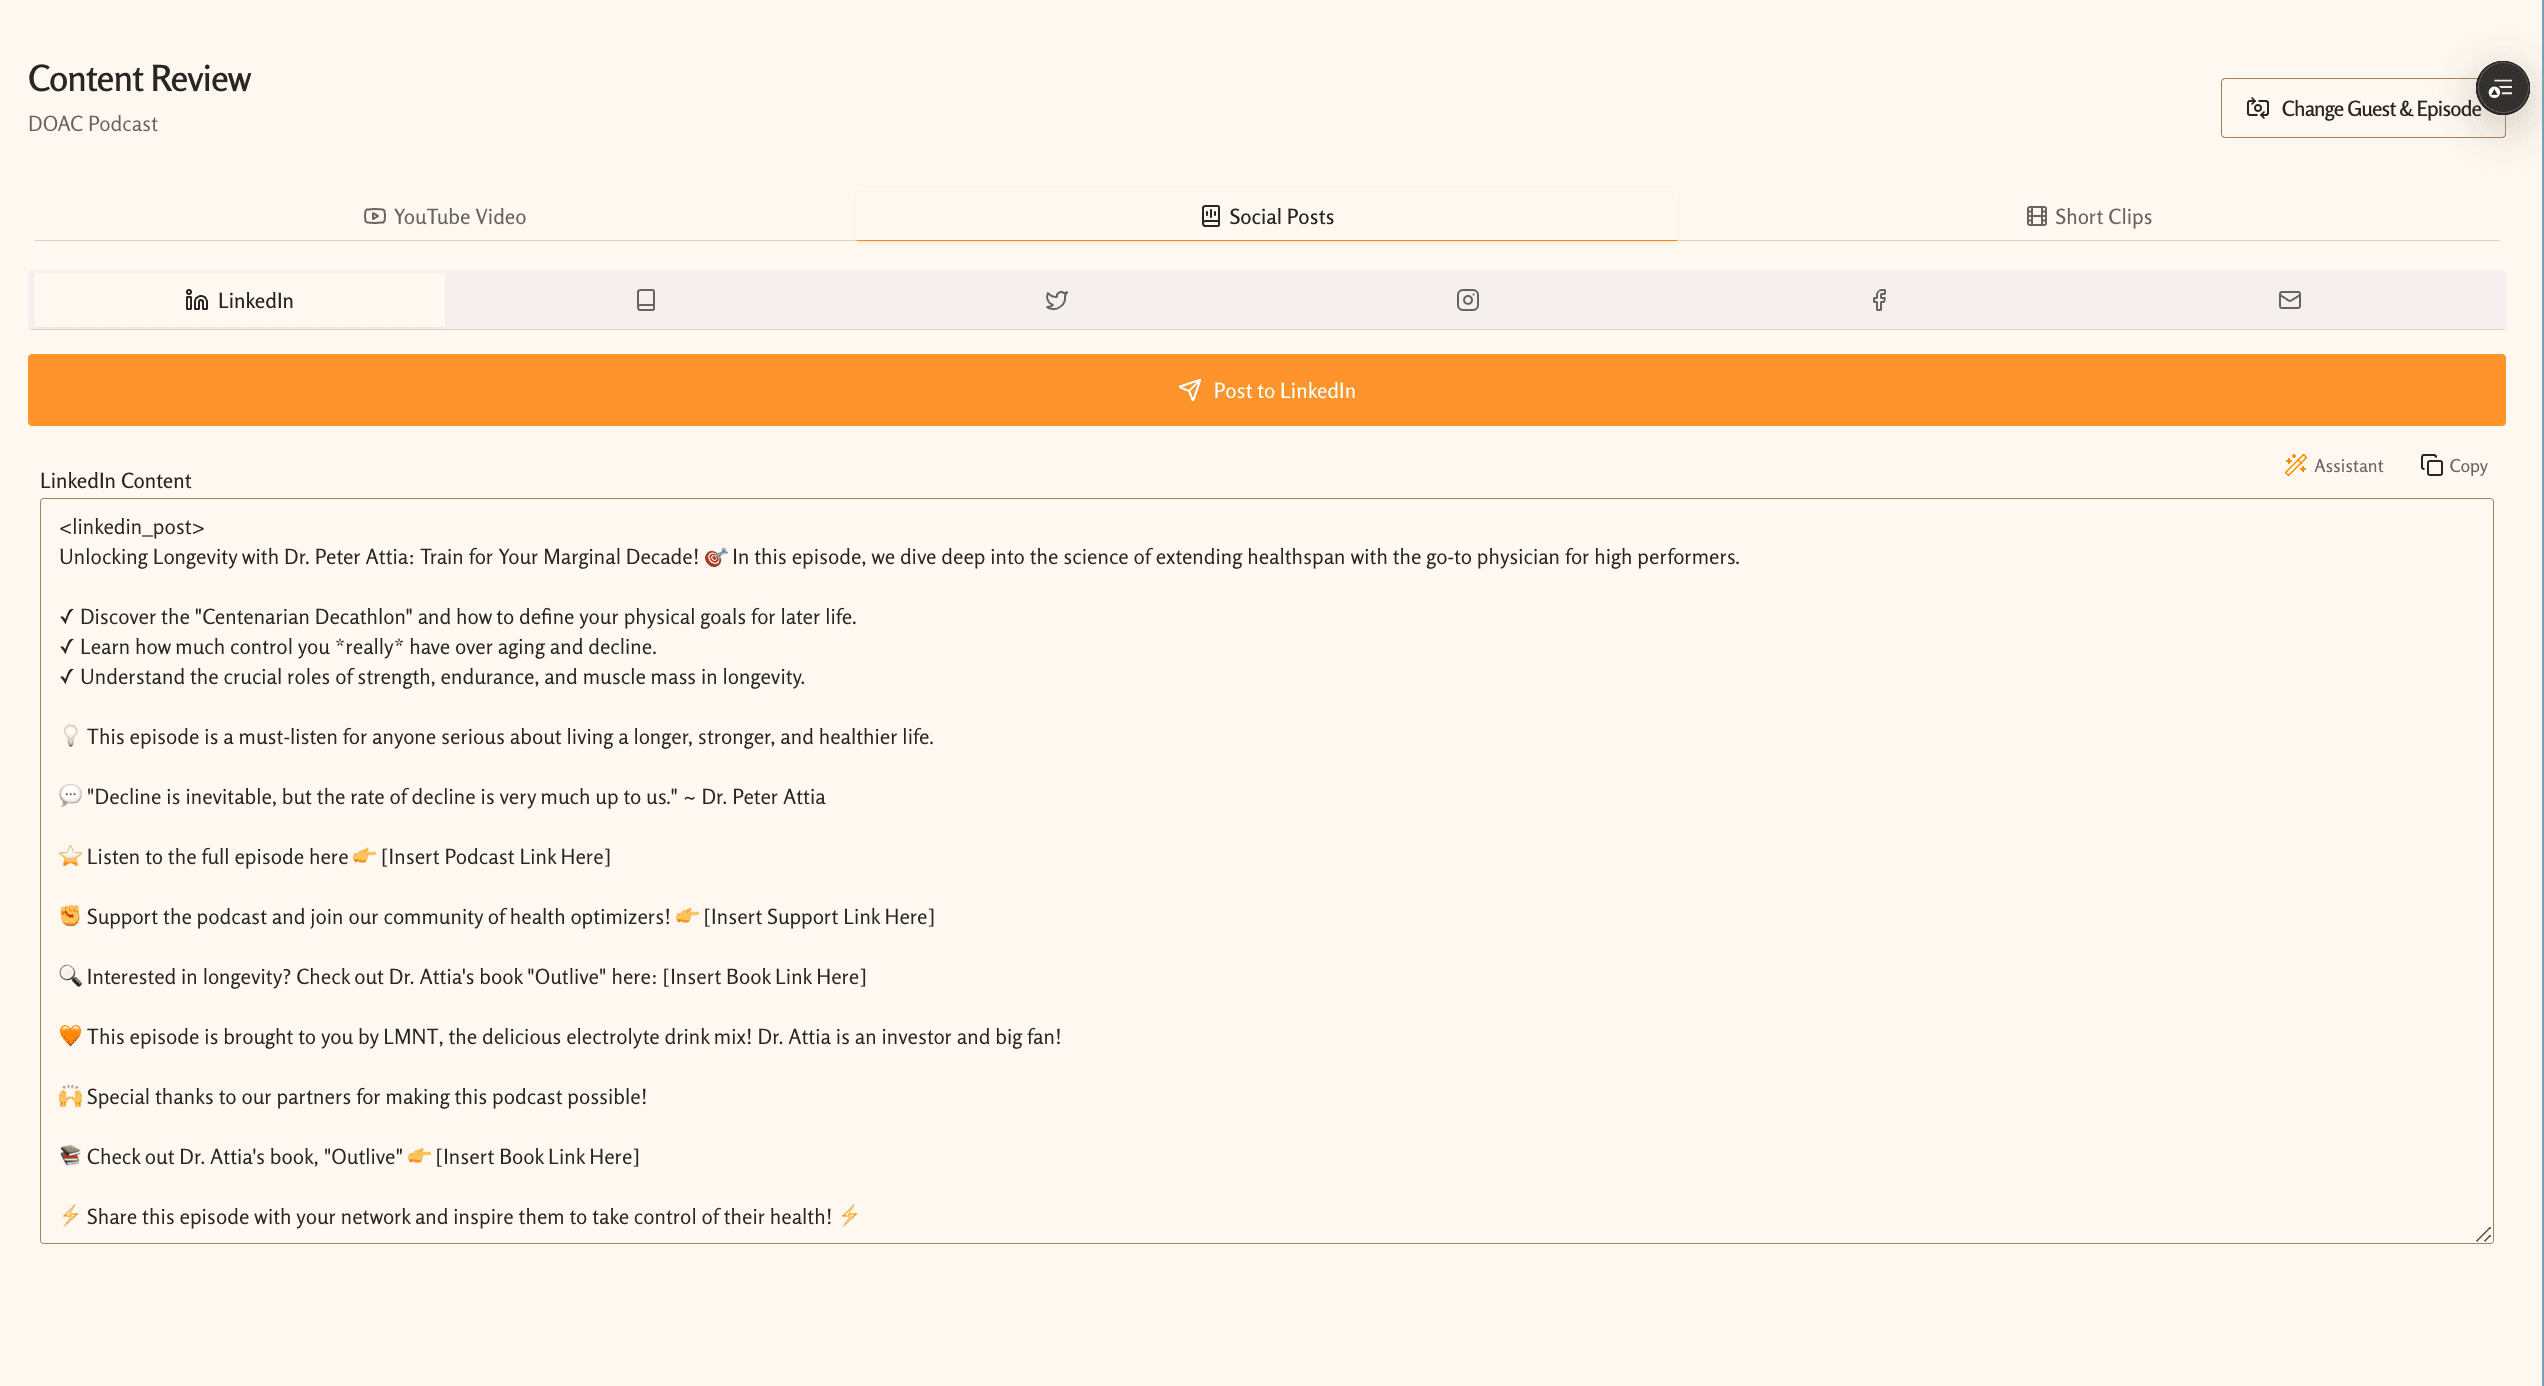Image resolution: width=2544 pixels, height=1386 pixels.
Task: Click 'Share this episode with your network' line
Action: [459, 1217]
